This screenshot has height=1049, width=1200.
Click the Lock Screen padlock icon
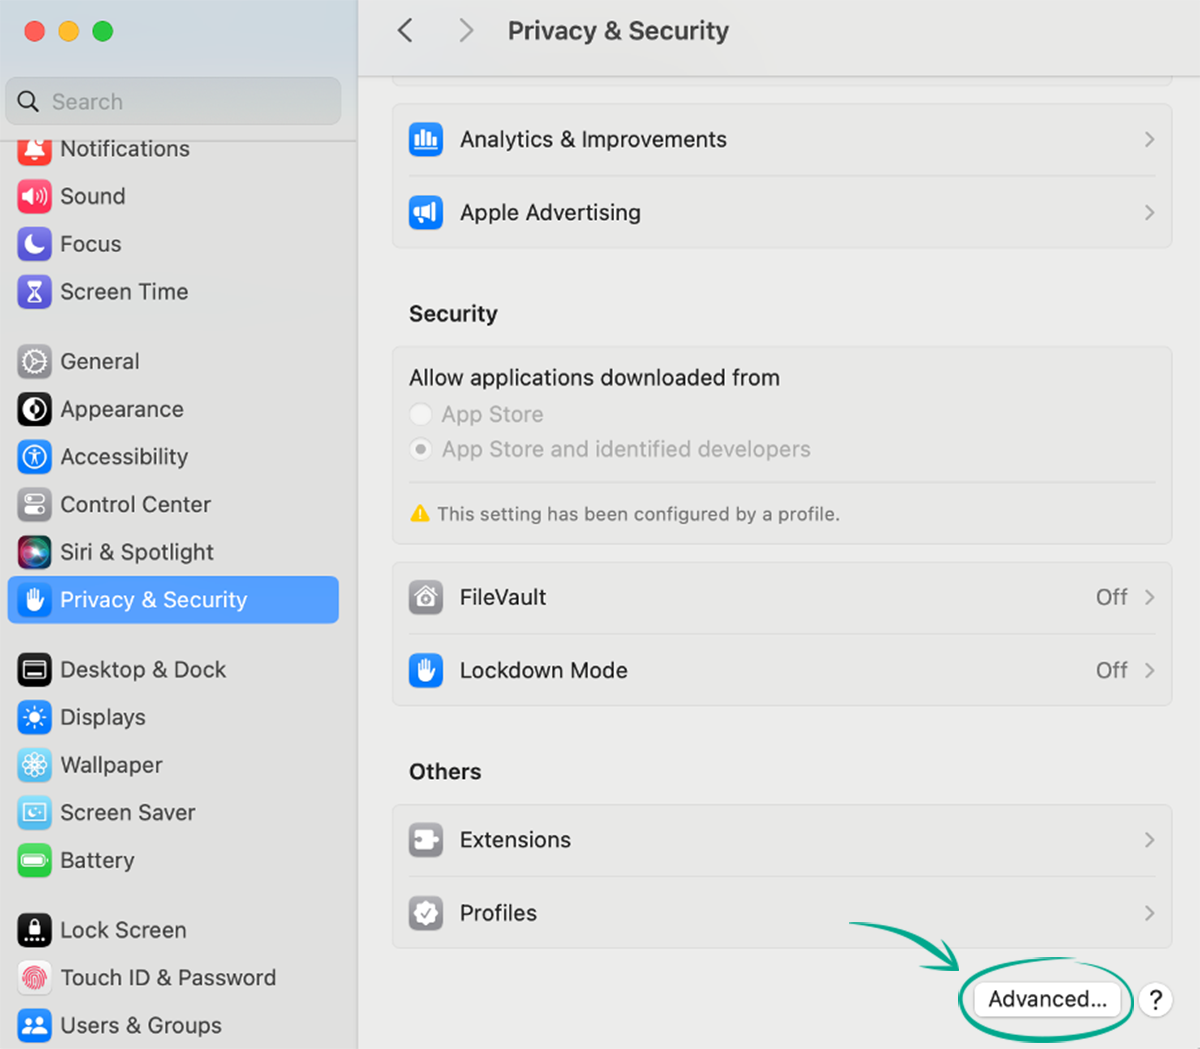(x=34, y=930)
